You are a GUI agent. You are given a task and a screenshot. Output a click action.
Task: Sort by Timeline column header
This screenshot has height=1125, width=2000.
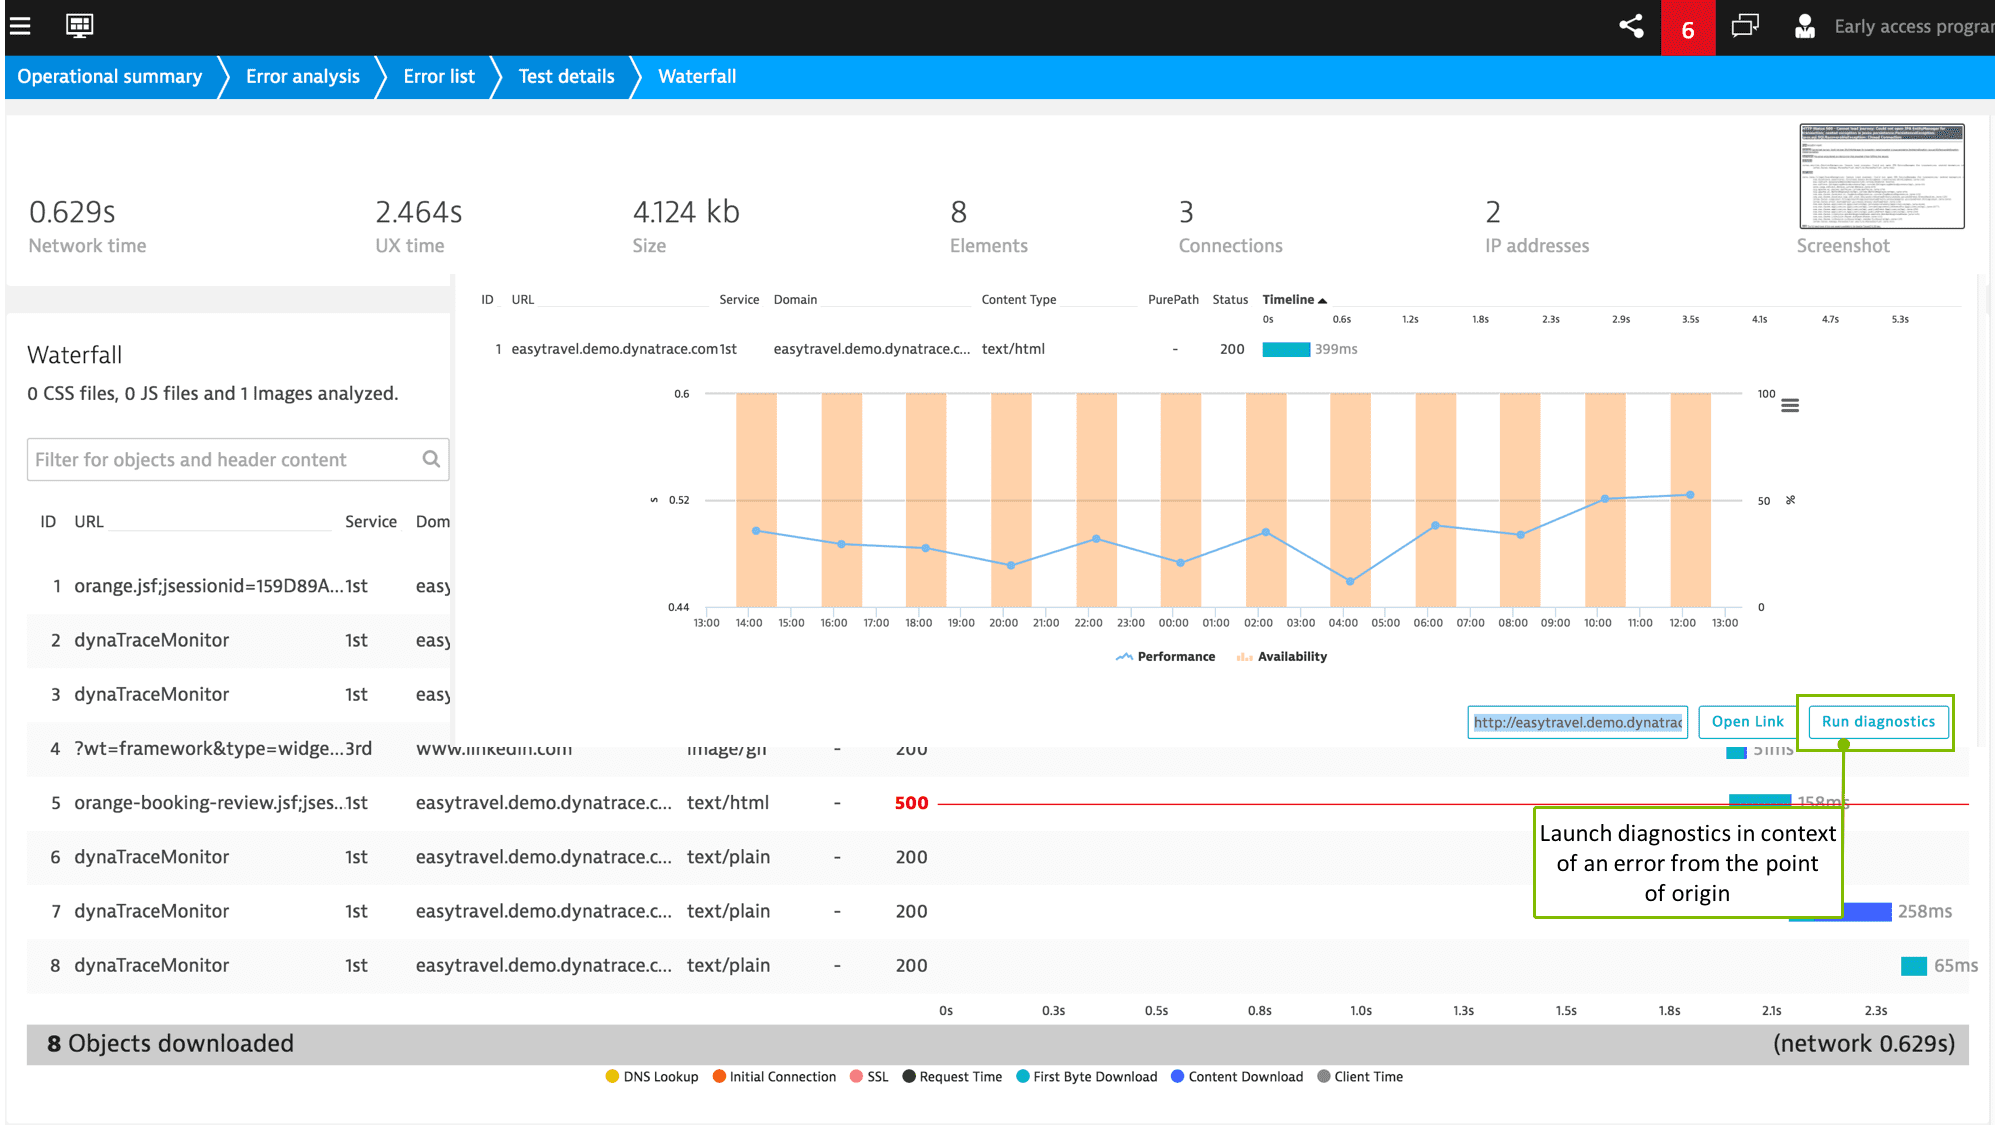click(1294, 300)
